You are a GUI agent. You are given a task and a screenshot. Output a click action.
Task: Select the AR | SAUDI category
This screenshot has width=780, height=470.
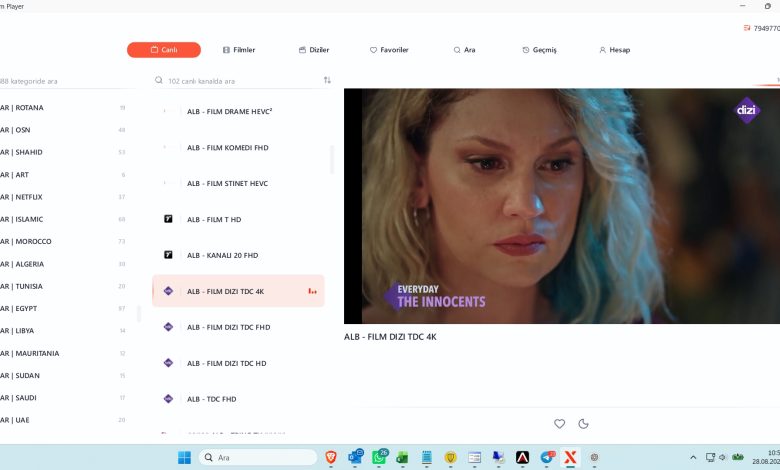[x=64, y=398]
